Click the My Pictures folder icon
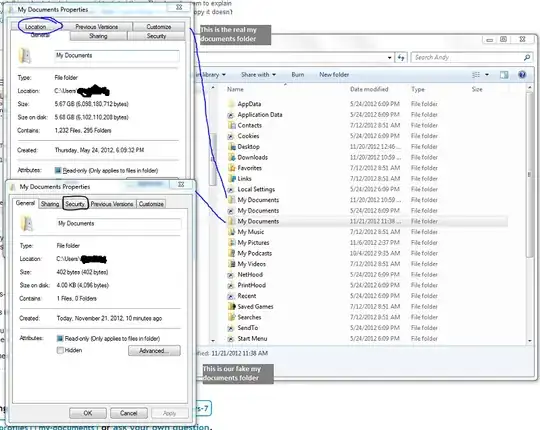Image resolution: width=540 pixels, height=430 pixels. pyautogui.click(x=231, y=243)
